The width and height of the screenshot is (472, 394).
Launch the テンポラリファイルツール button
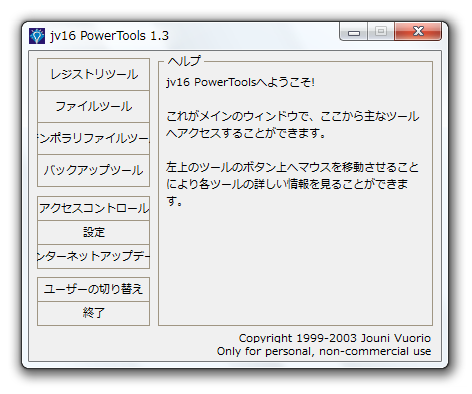[x=93, y=138]
